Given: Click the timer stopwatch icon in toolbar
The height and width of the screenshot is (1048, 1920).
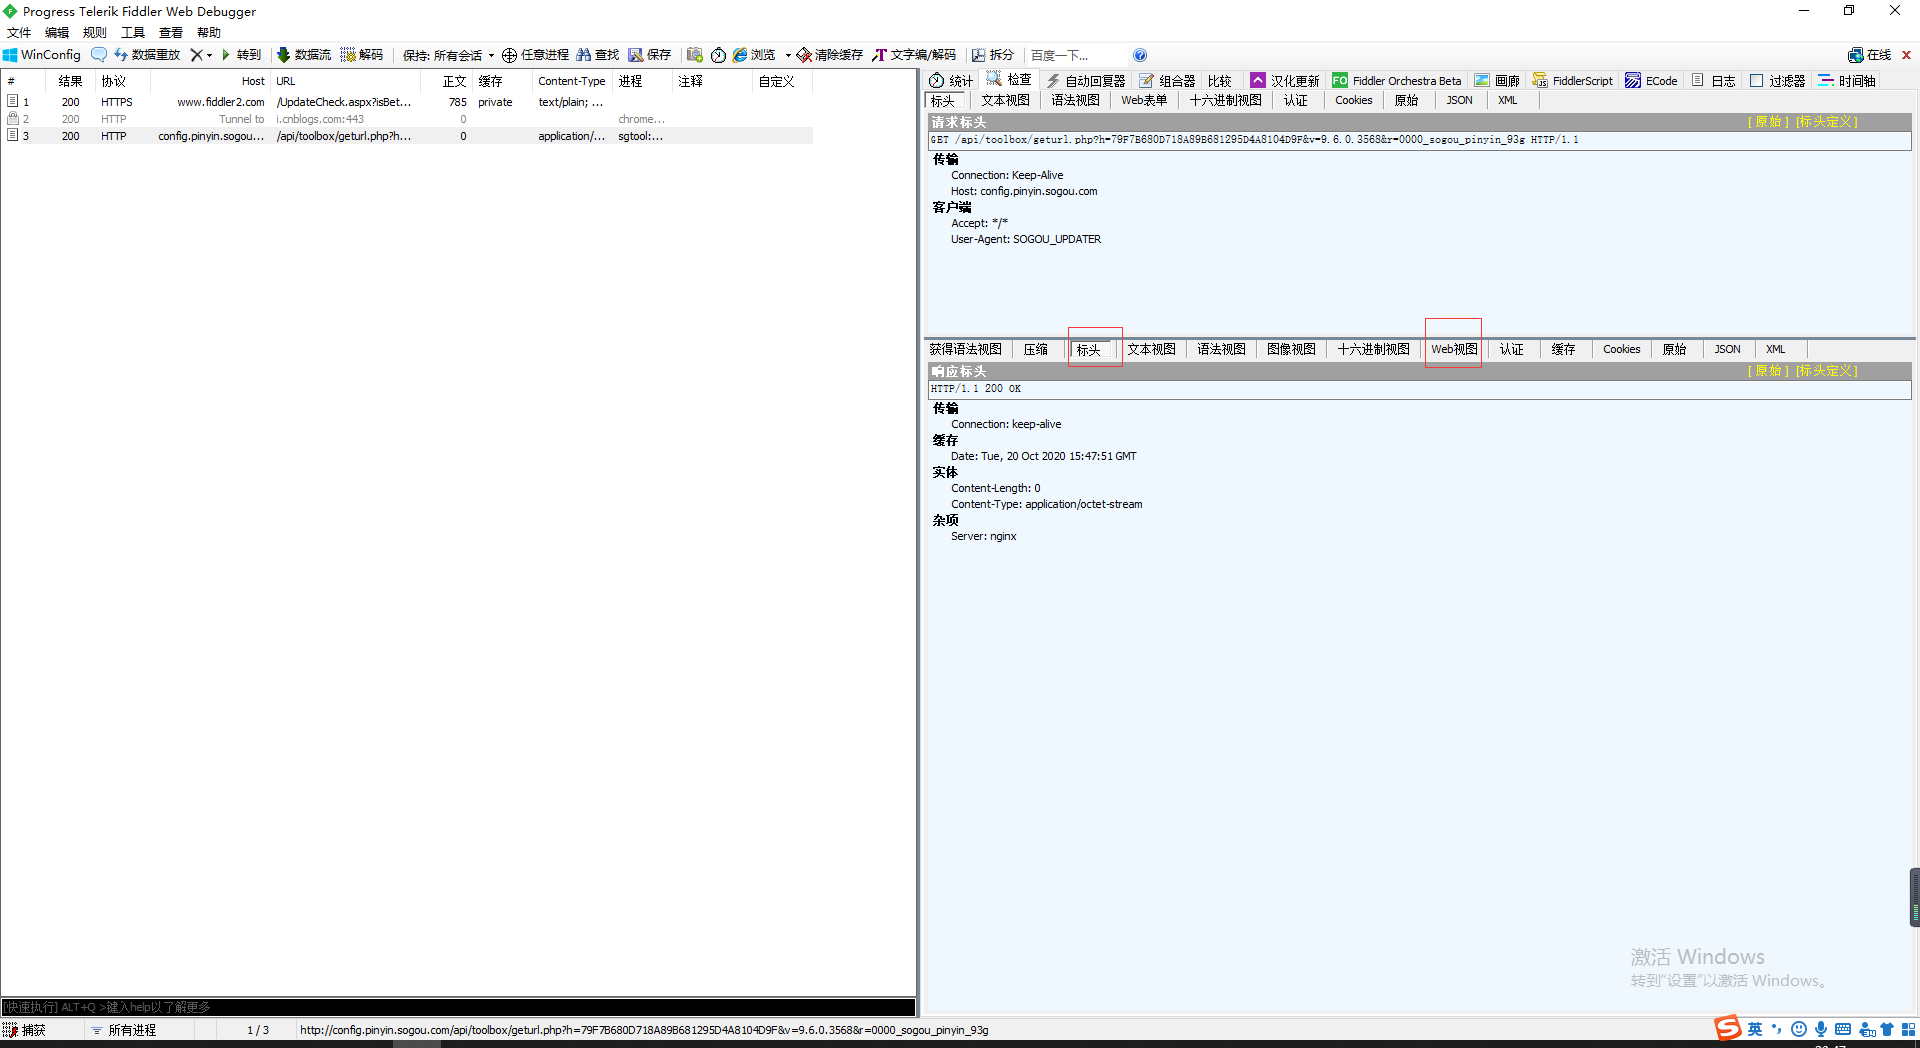Looking at the screenshot, I should point(718,55).
